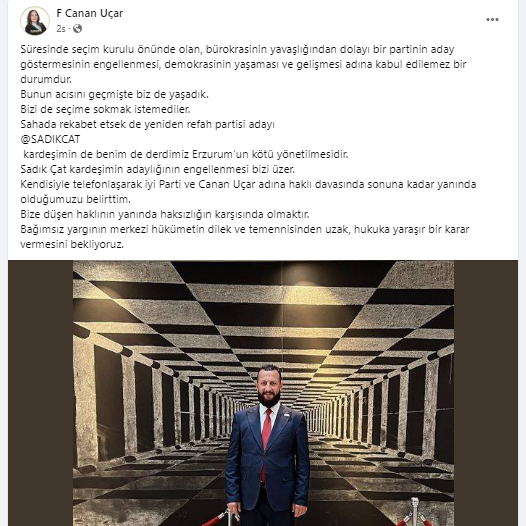This screenshot has width=526, height=526.
Task: Click the line starting "Süresinde seçim kurulu"
Action: (237, 49)
